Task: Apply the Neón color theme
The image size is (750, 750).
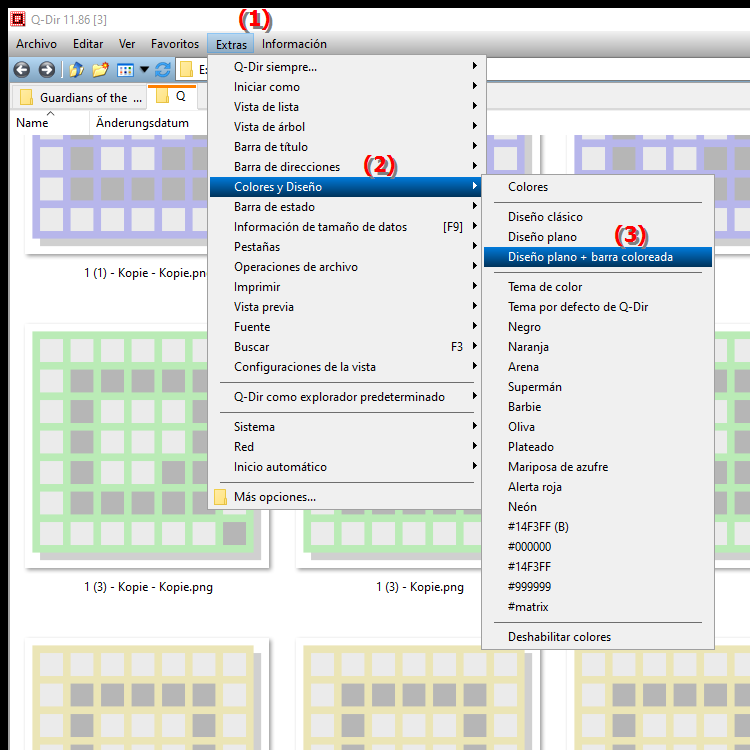Action: (598, 507)
